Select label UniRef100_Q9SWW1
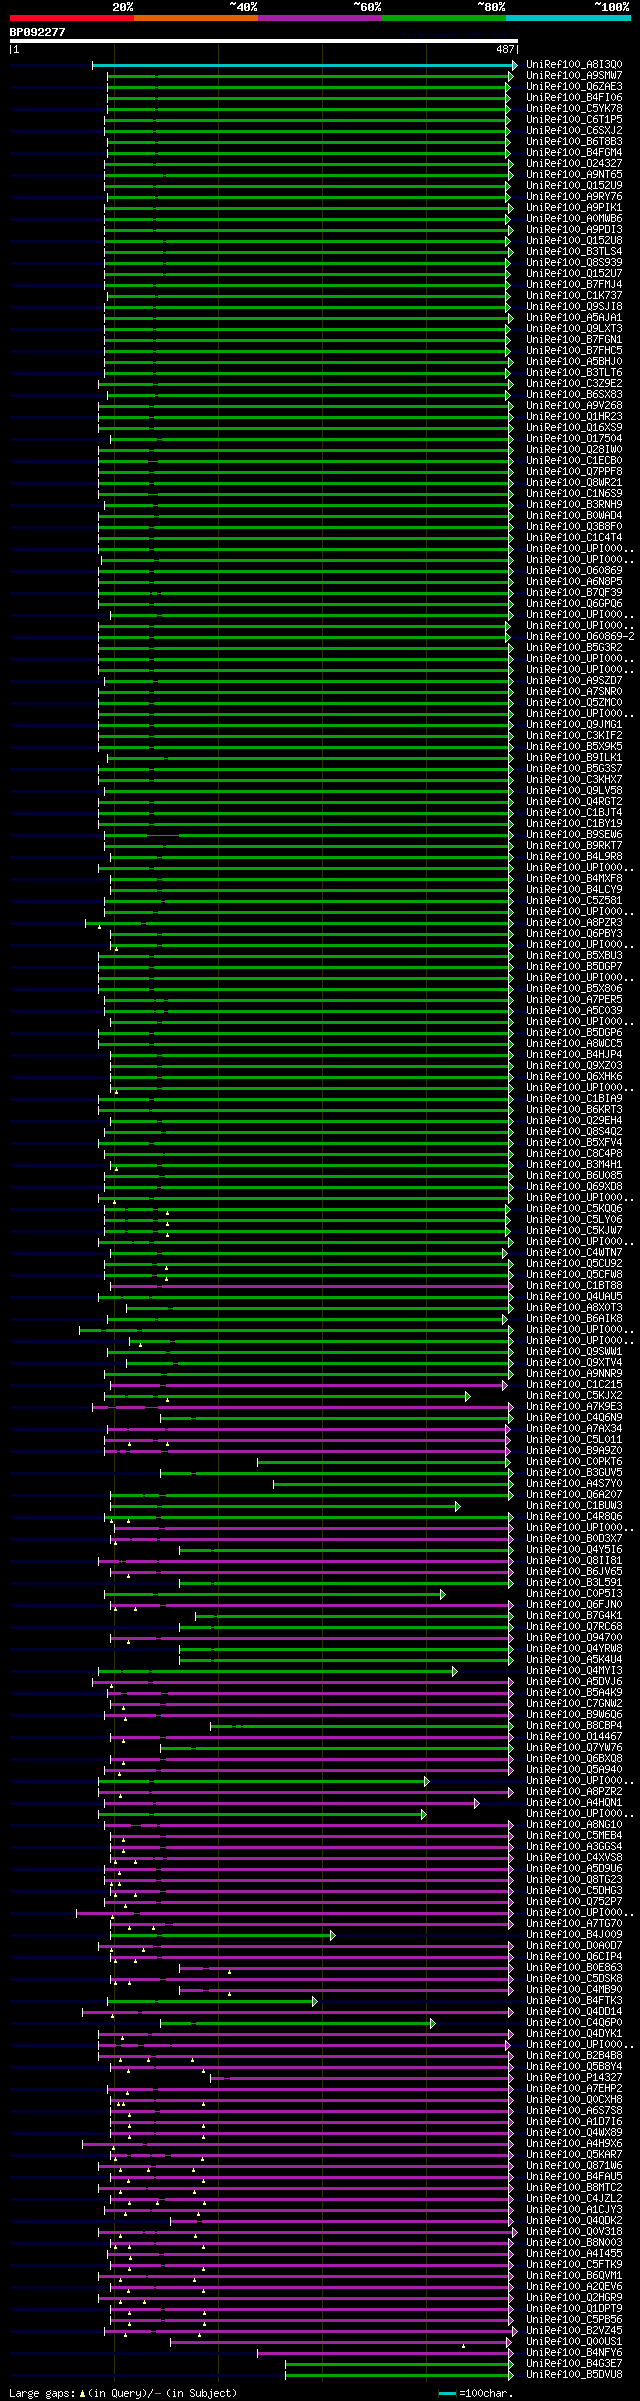The height and width of the screenshot is (2401, 640). coord(574,1352)
